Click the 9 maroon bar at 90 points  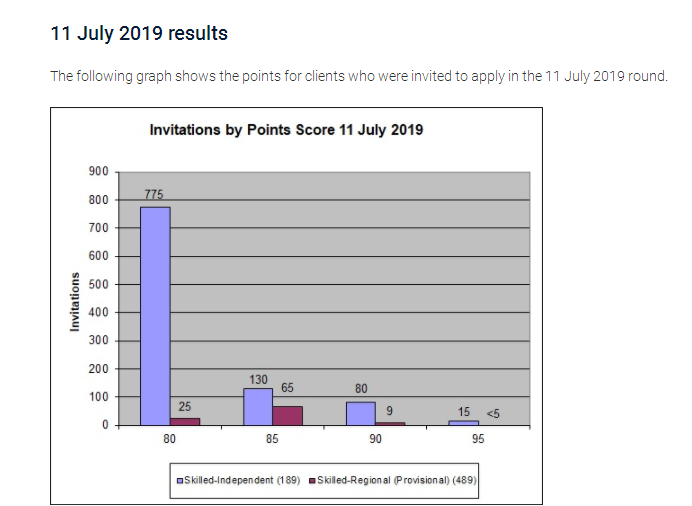tap(390, 424)
